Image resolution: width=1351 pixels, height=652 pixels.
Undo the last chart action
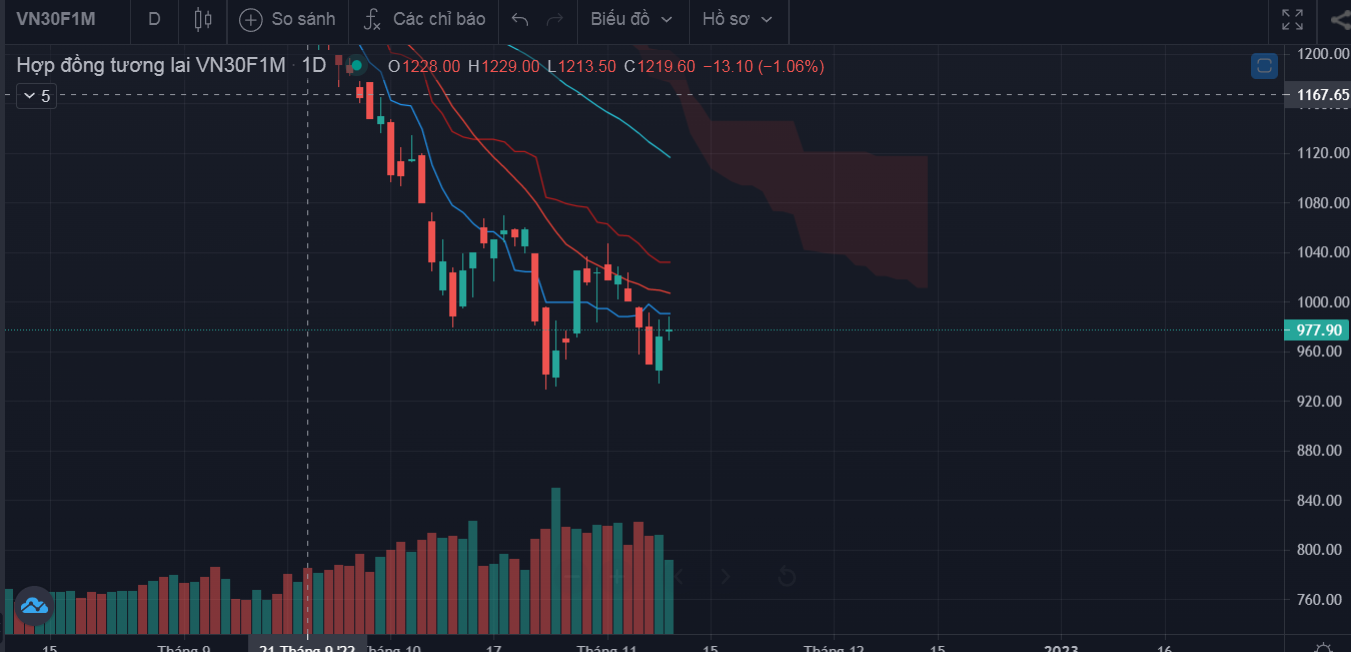pyautogui.click(x=519, y=19)
